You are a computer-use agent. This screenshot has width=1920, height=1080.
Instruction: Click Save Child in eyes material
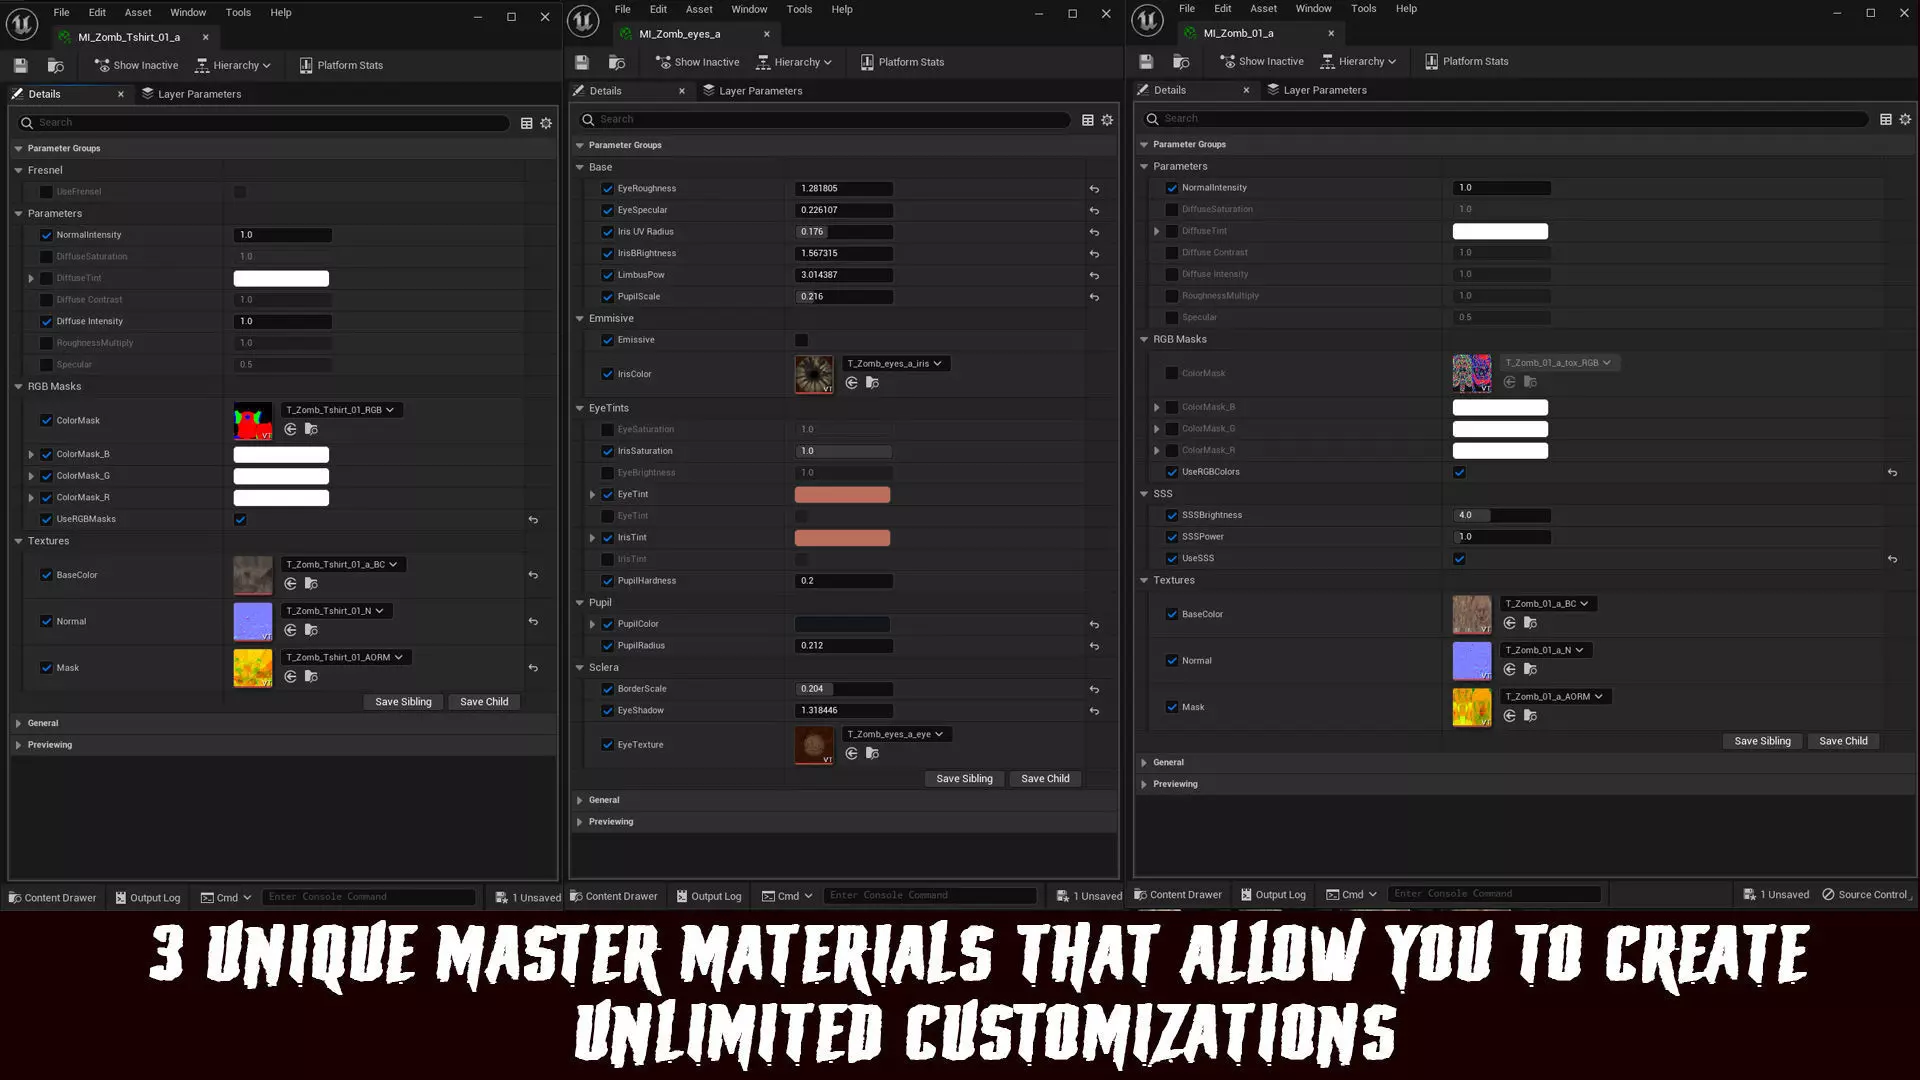[1044, 779]
